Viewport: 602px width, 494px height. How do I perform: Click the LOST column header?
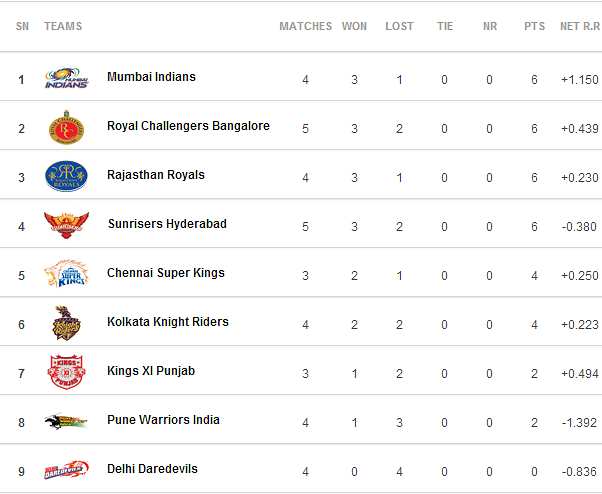[x=399, y=26]
